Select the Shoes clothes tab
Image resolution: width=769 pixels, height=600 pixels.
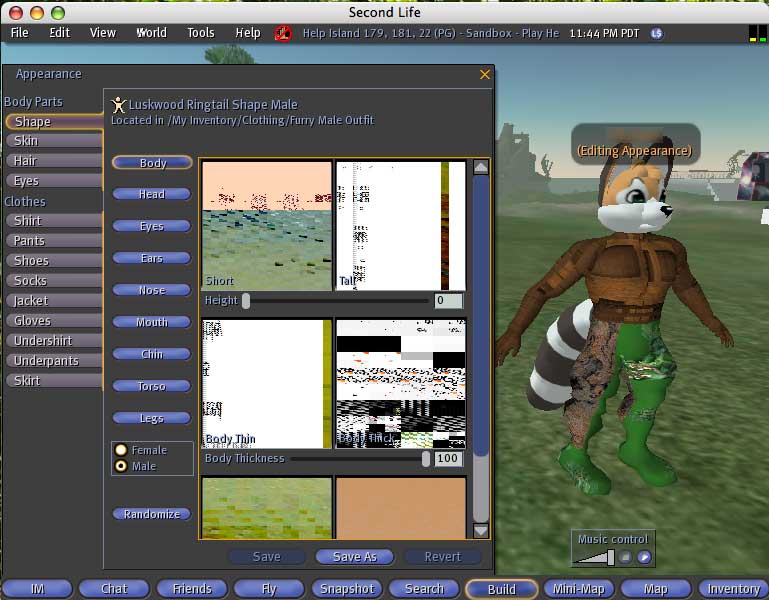[x=54, y=261]
